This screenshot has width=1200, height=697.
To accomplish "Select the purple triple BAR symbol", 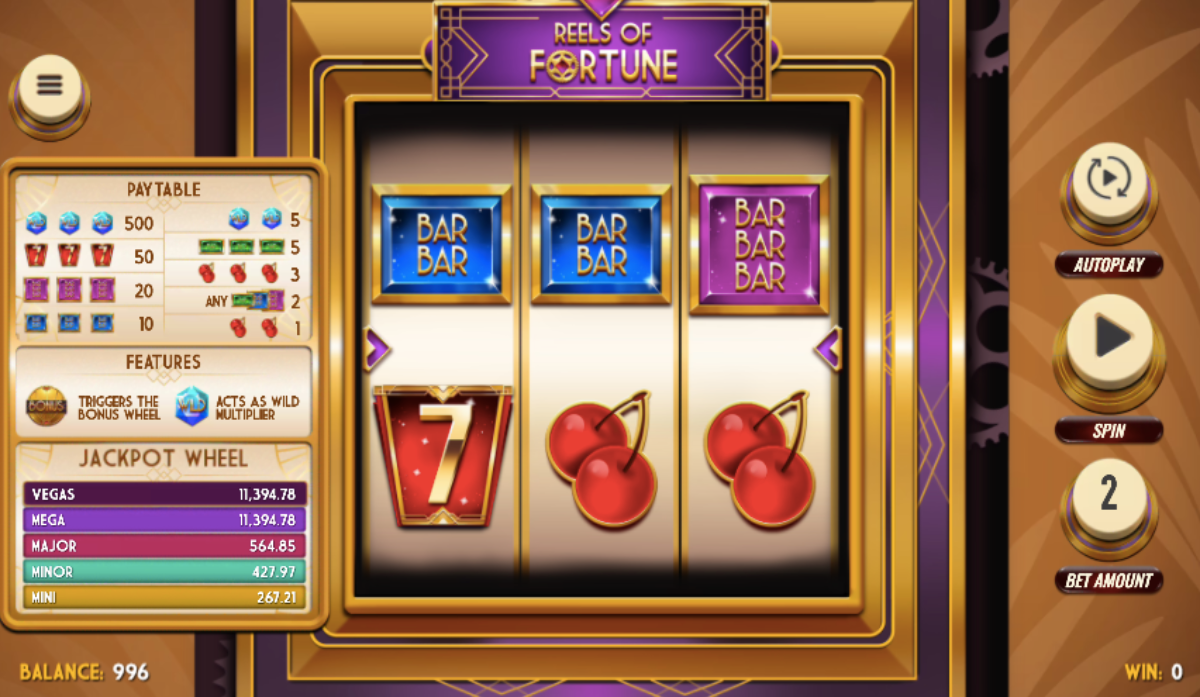I will (x=759, y=245).
